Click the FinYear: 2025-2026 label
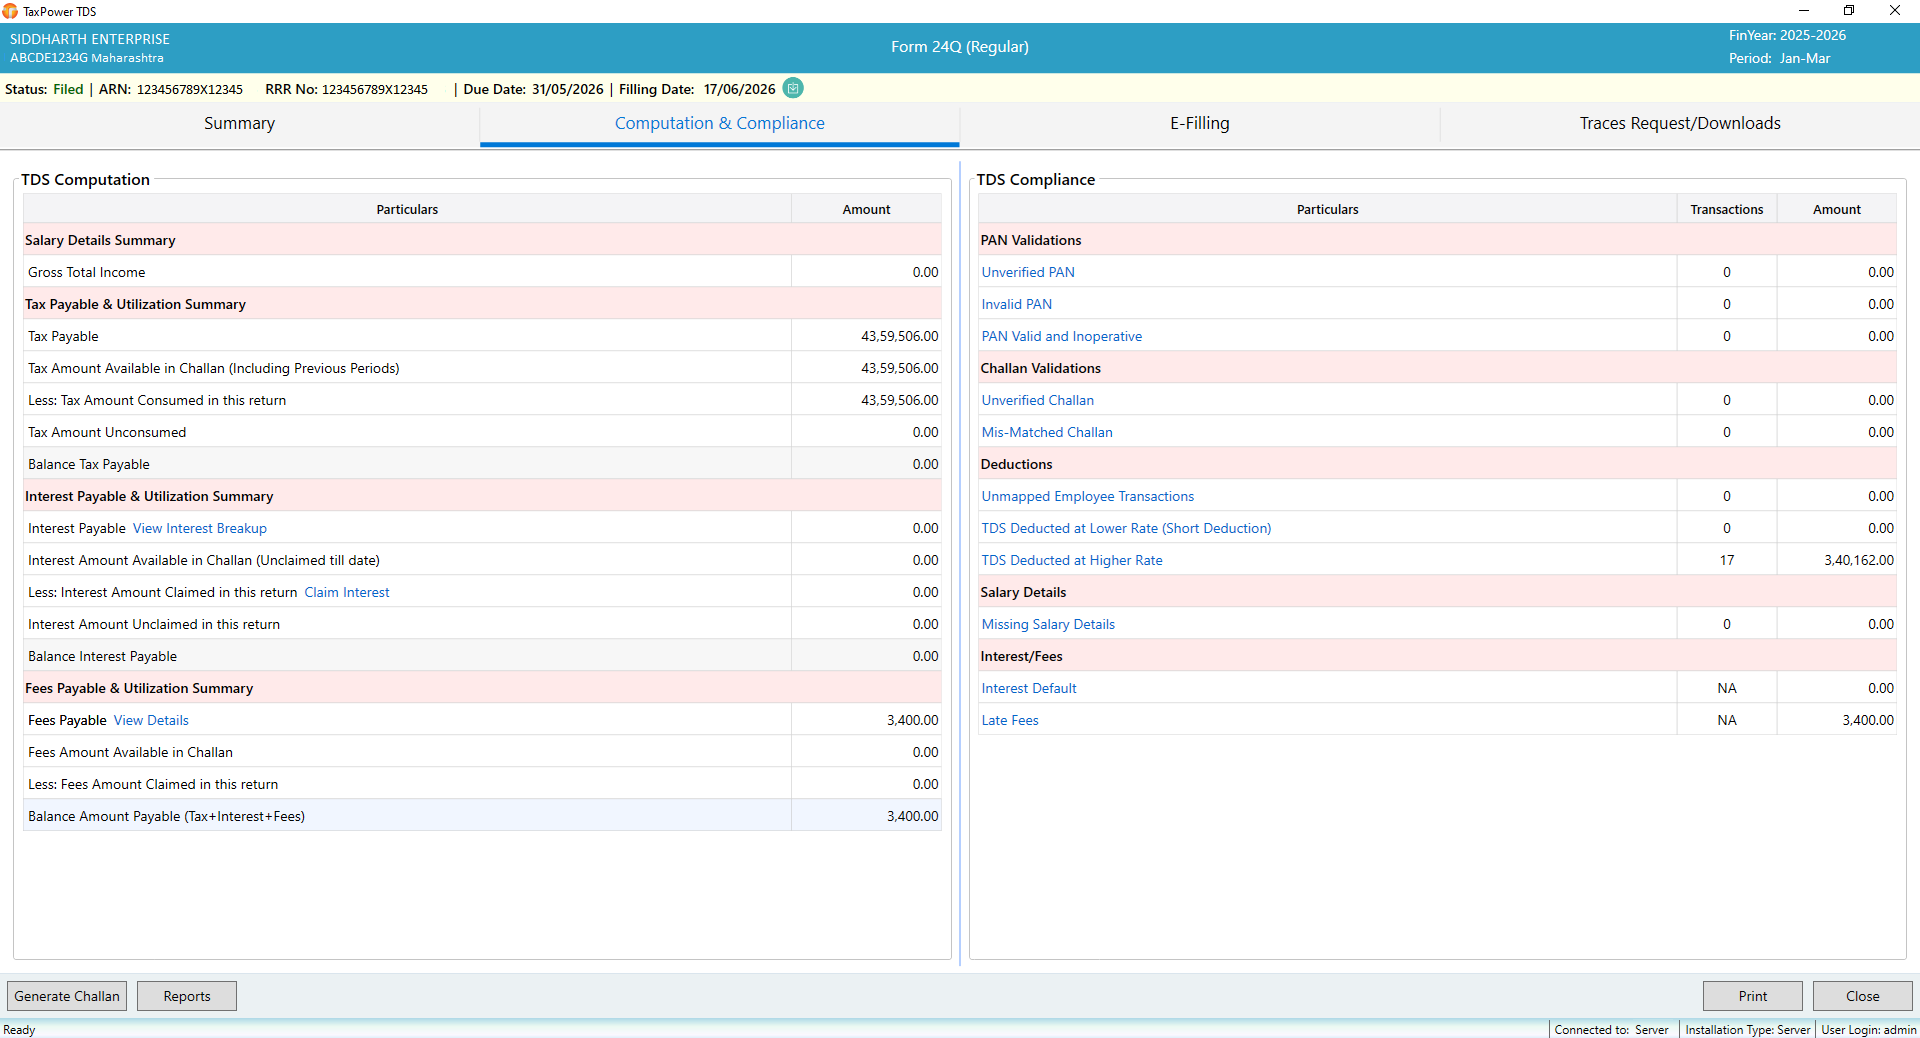This screenshot has width=1920, height=1038. pyautogui.click(x=1787, y=35)
